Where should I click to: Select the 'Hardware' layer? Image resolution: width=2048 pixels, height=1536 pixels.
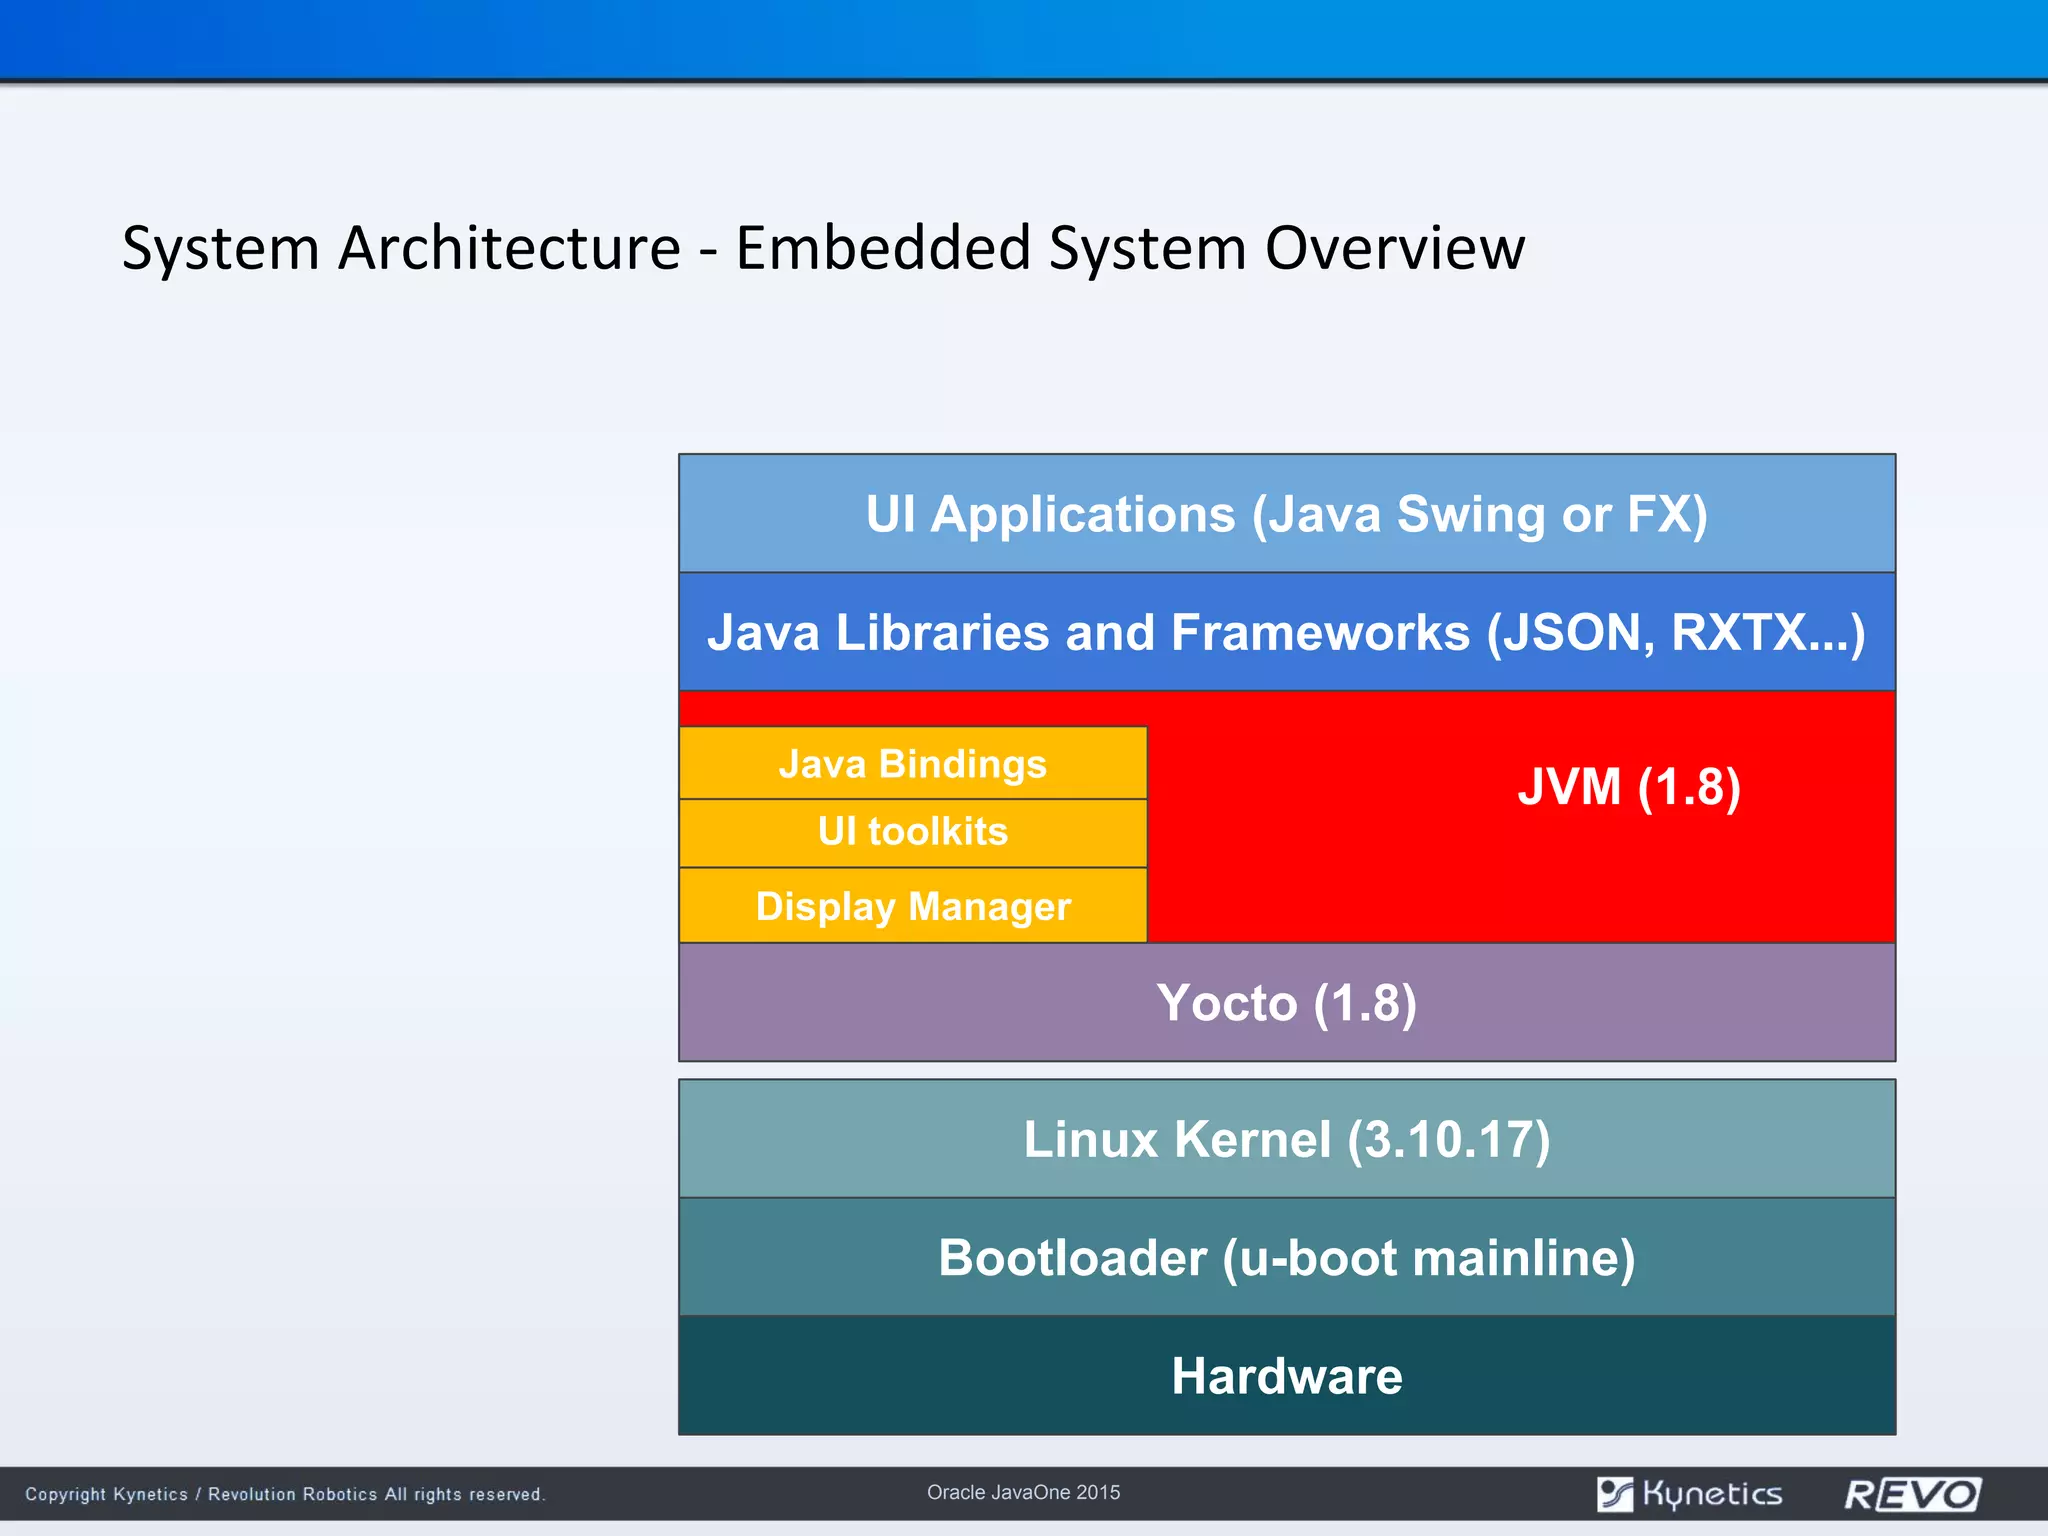[1287, 1376]
